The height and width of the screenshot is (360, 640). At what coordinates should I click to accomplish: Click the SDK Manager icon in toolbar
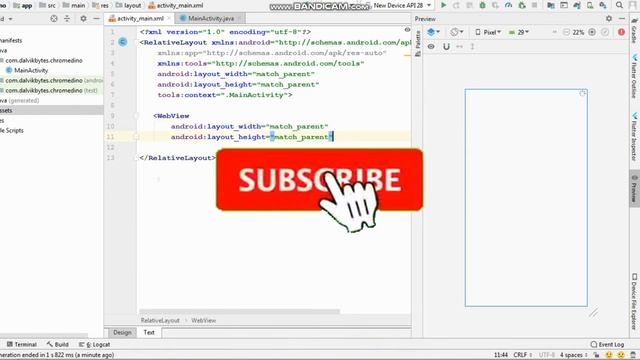(x=603, y=5)
